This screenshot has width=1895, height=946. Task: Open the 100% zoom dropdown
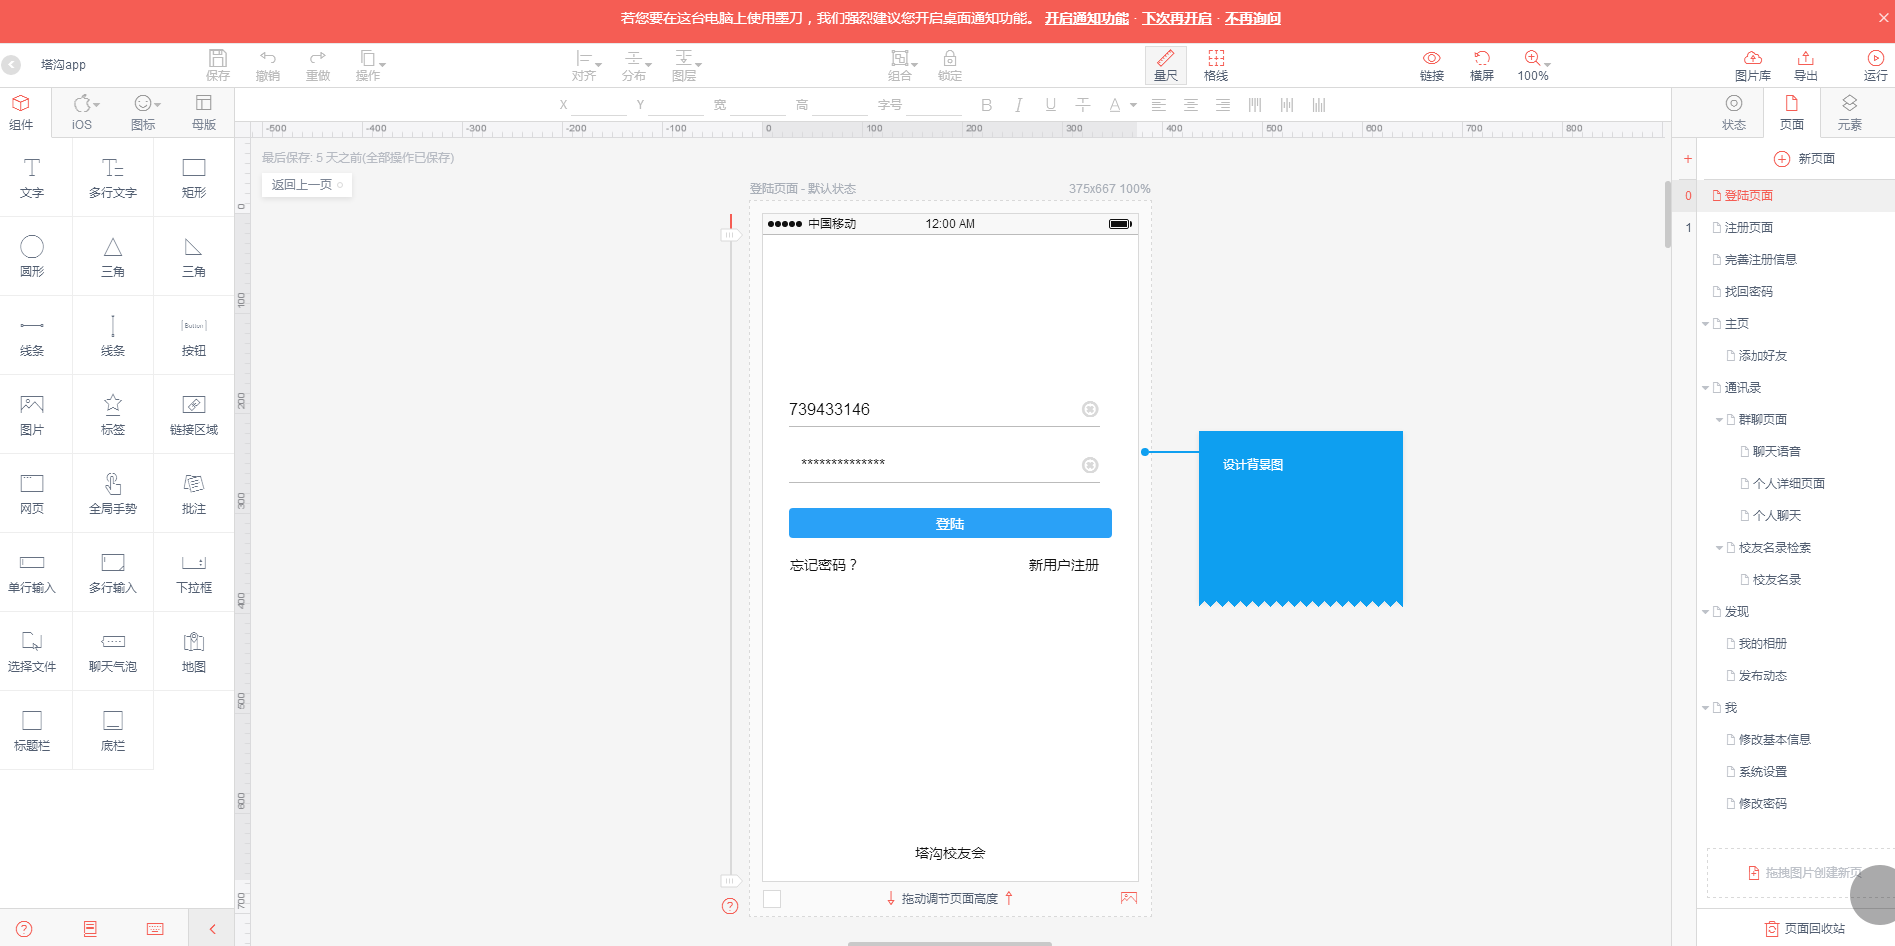pyautogui.click(x=1534, y=65)
